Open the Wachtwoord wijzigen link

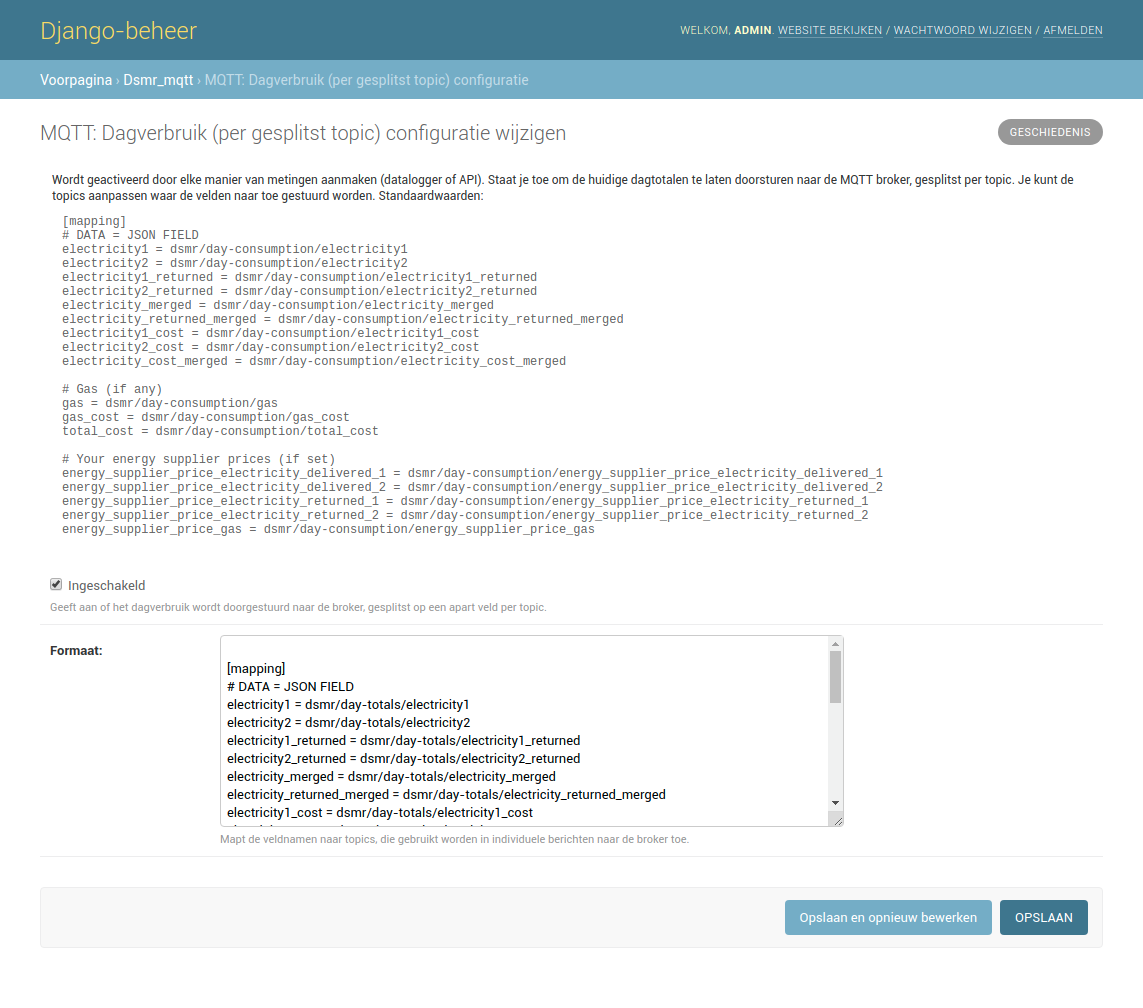pos(962,31)
